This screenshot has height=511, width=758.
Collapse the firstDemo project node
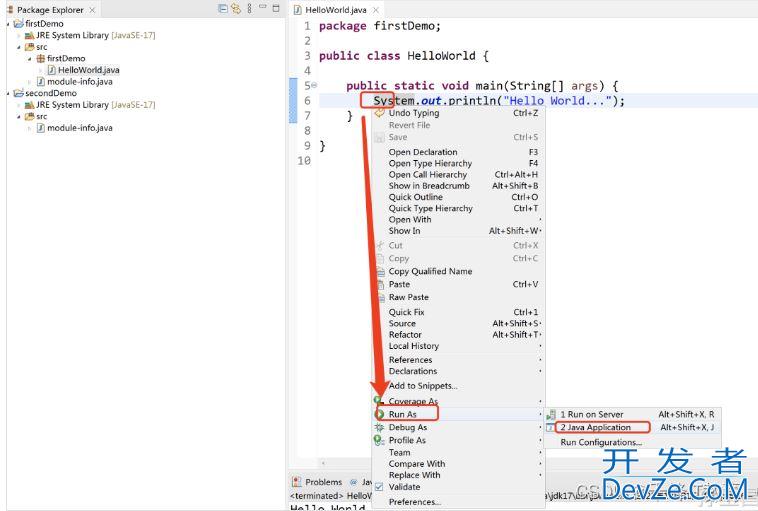[x=8, y=24]
